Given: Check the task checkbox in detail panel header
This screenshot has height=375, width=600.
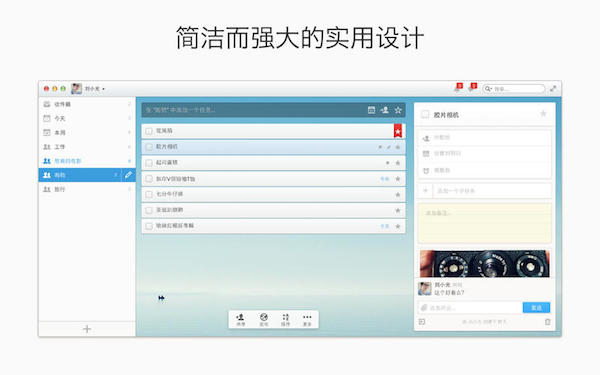Looking at the screenshot, I should point(425,114).
